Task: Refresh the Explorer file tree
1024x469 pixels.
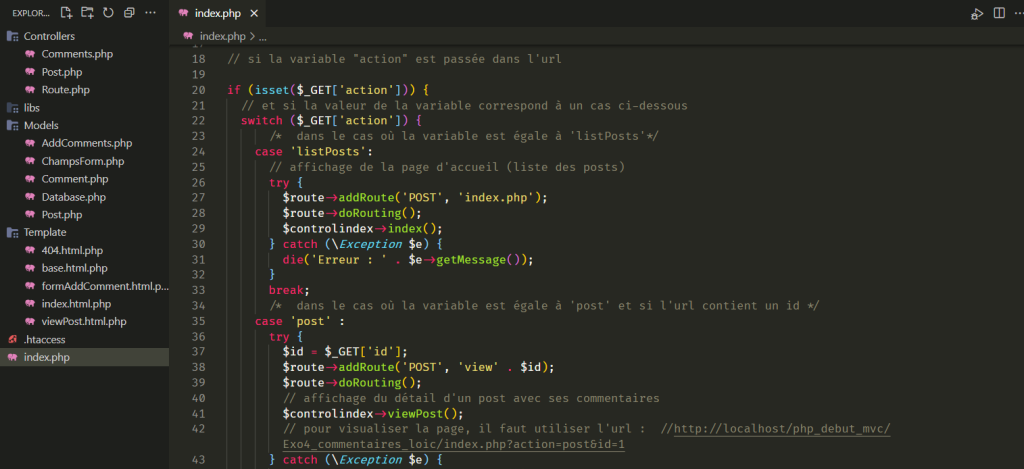Action: 107,13
